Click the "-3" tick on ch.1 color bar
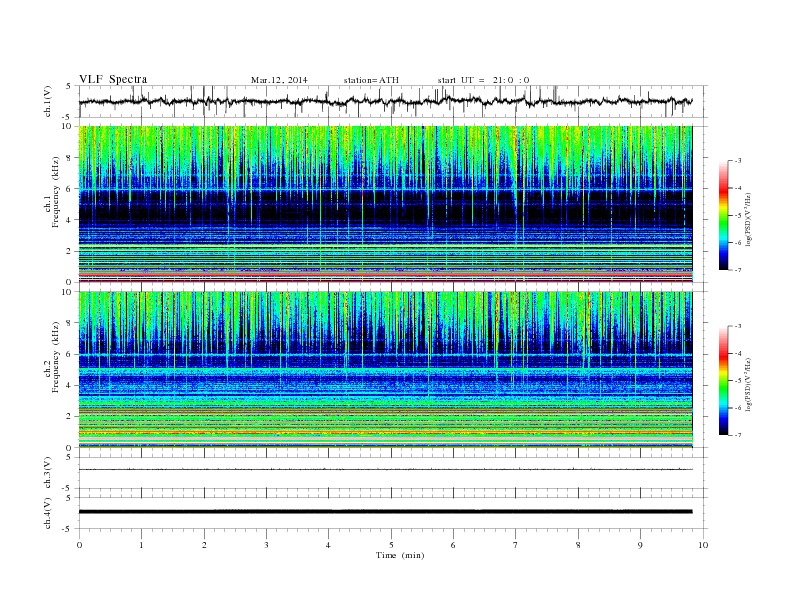This screenshot has width=792, height=612. [x=737, y=161]
